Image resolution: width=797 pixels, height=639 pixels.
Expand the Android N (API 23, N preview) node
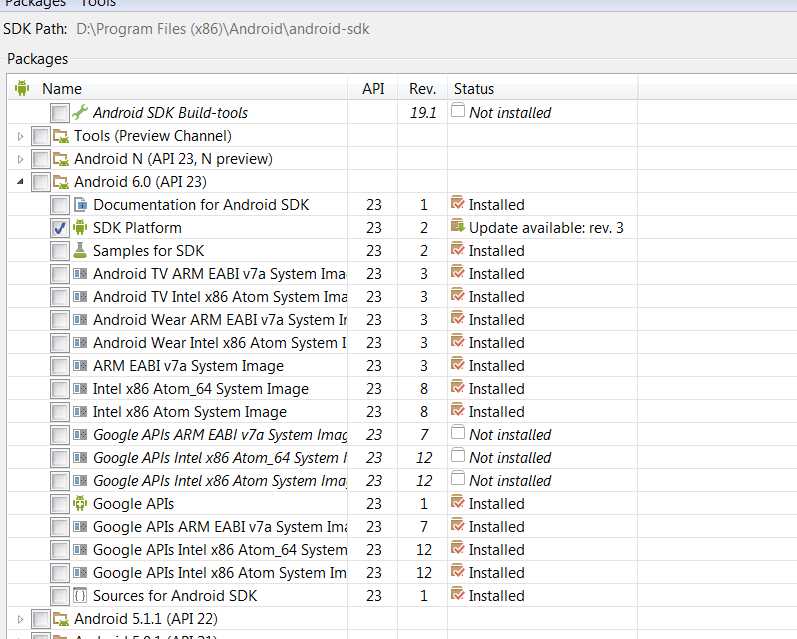[20, 159]
